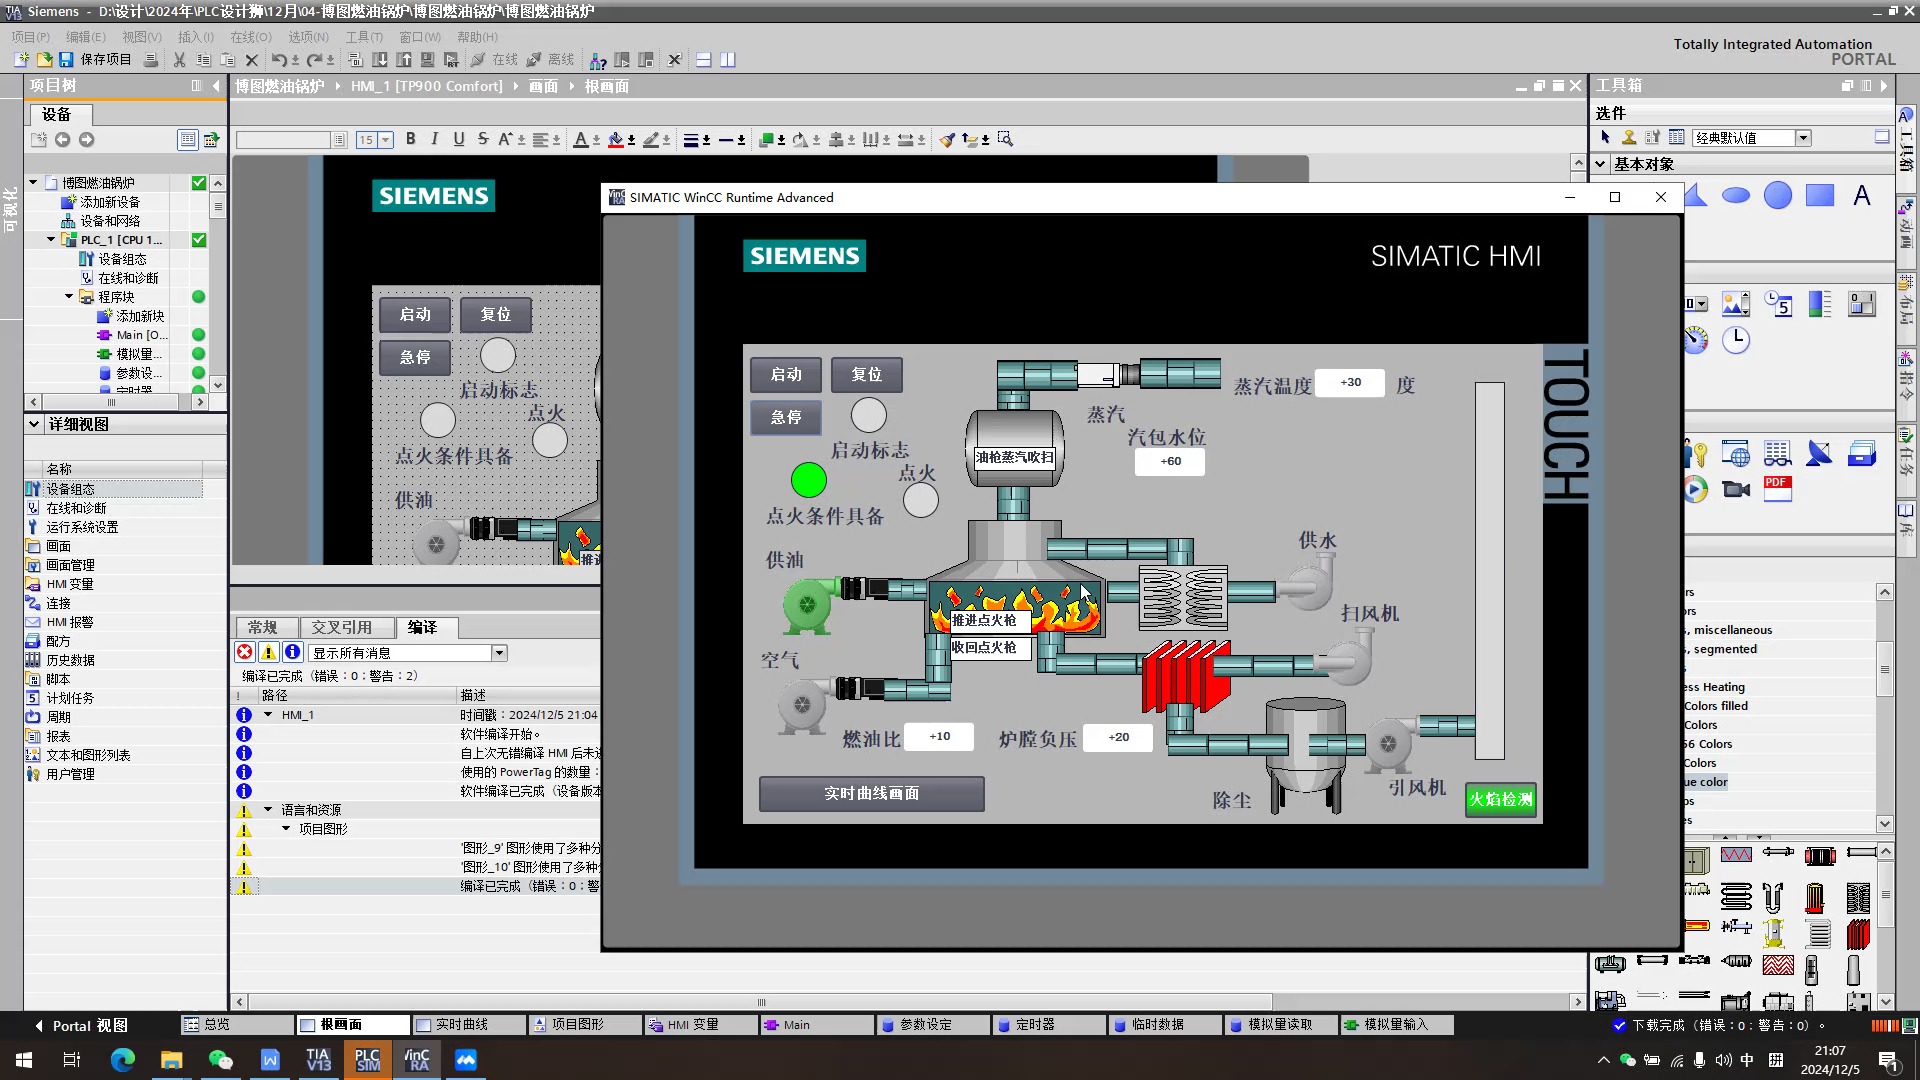The image size is (1920, 1080).
Task: Open the 经典默认值 style dropdown
Action: click(x=1803, y=138)
